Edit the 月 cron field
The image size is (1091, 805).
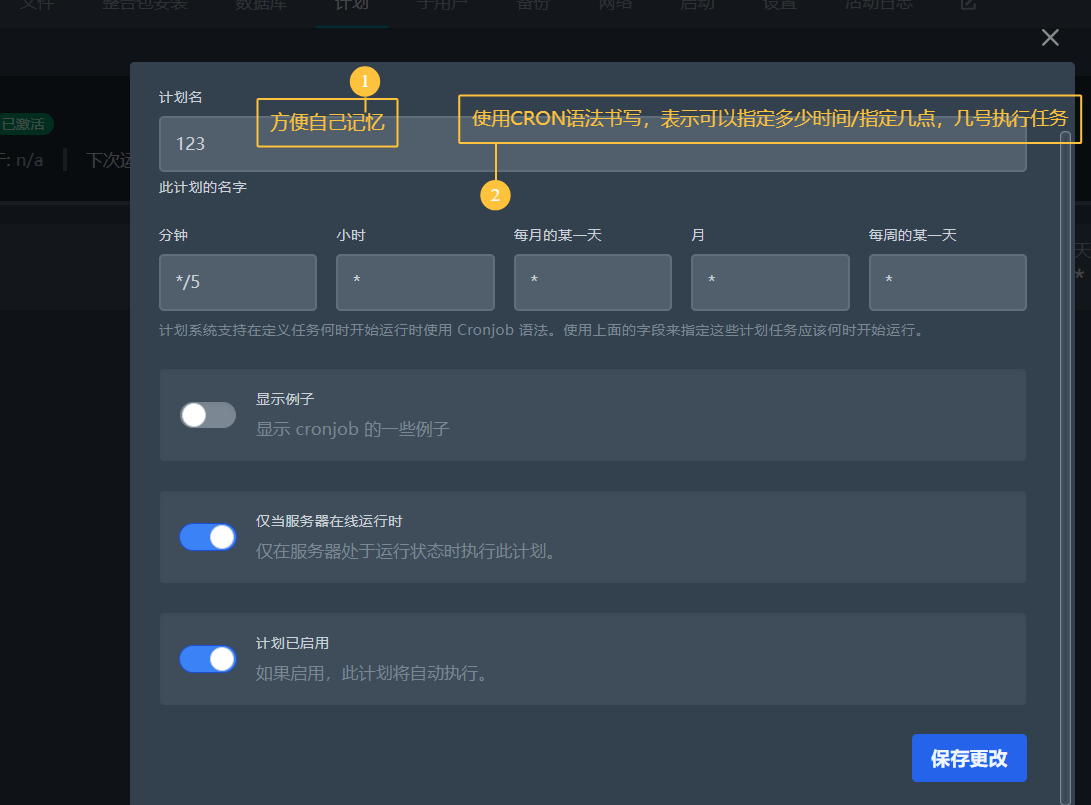(x=770, y=282)
